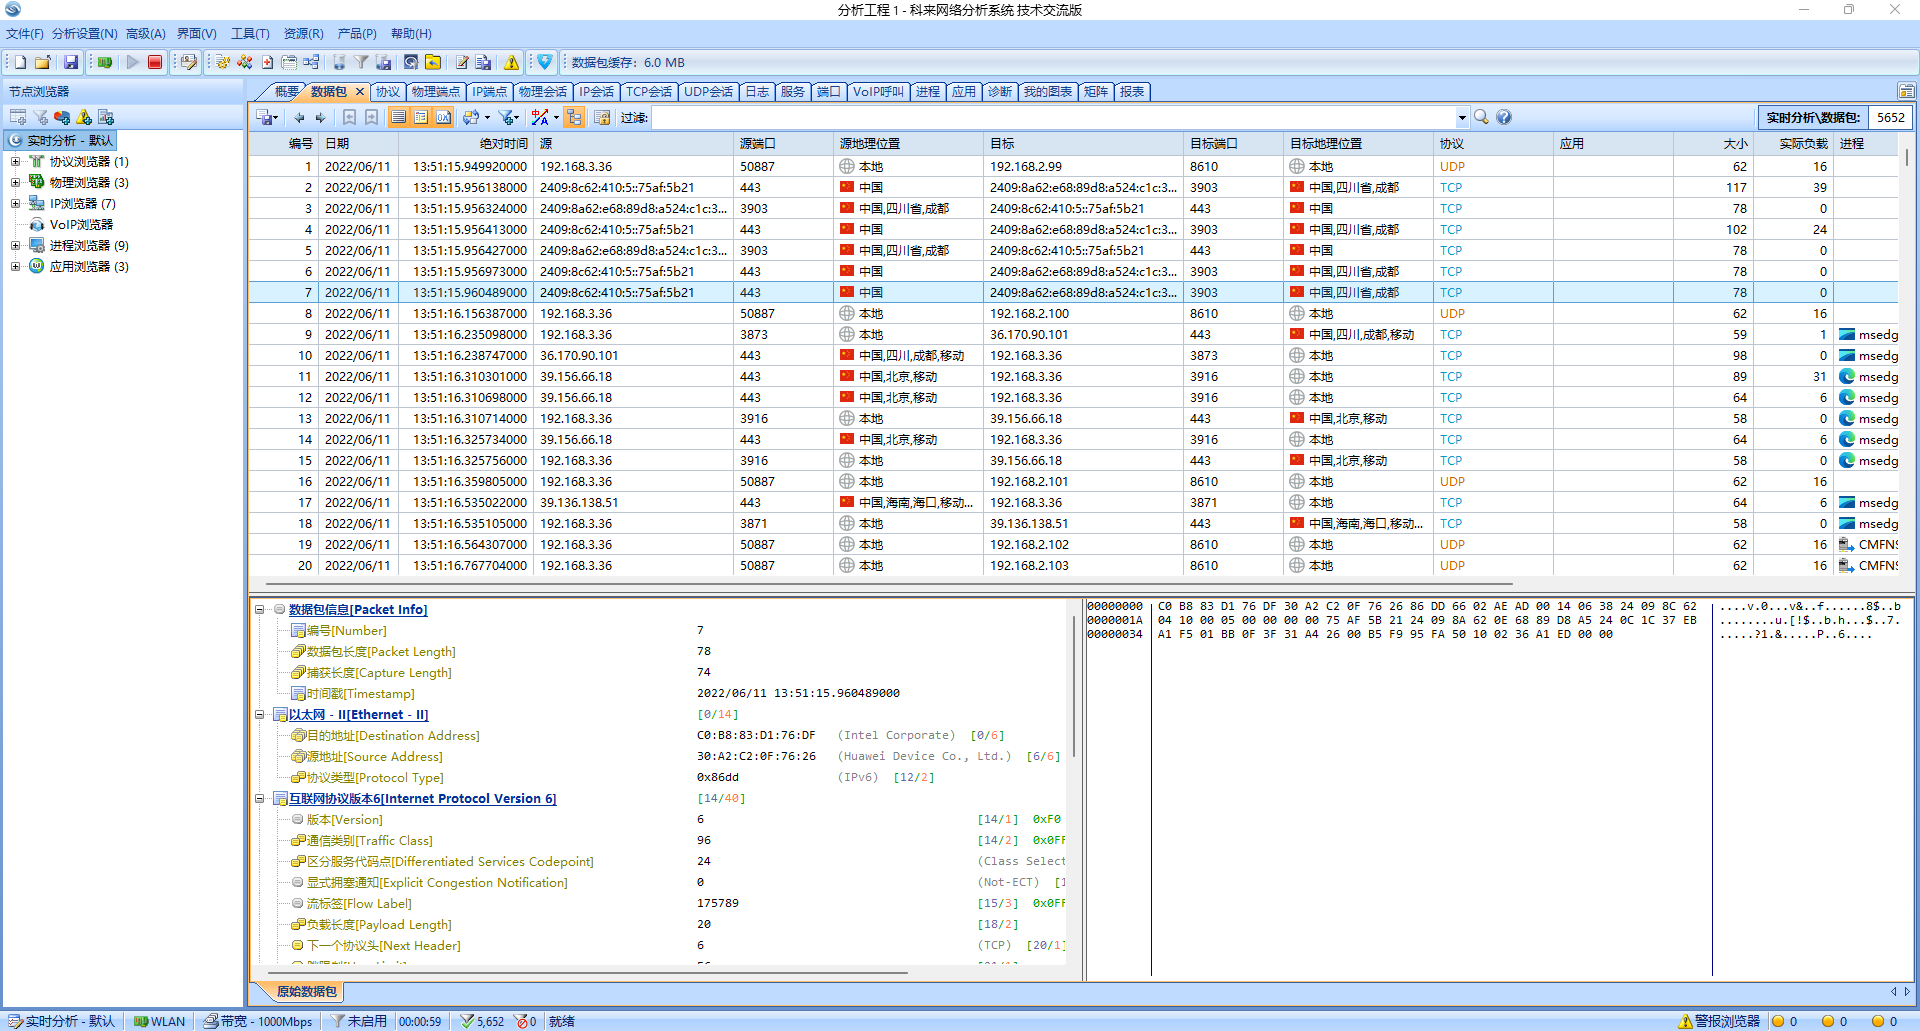Click the network topology icon in main toolbar
The image size is (1920, 1031).
tap(311, 62)
